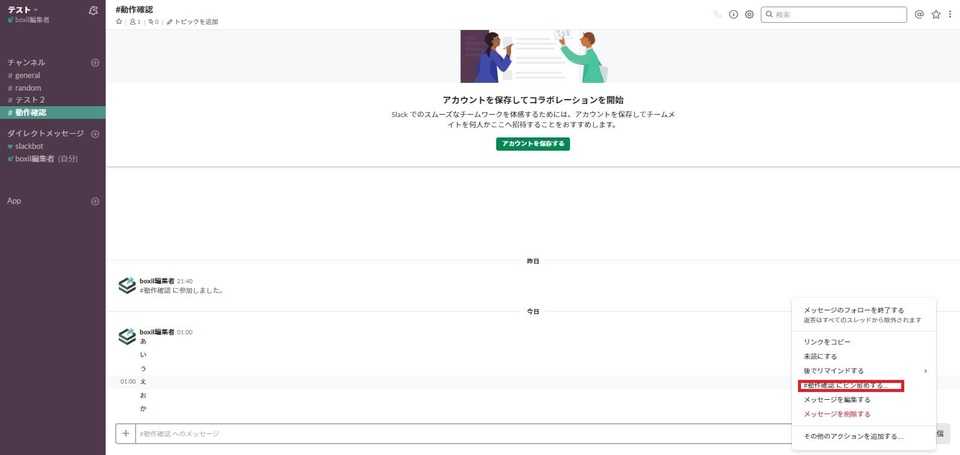Open channel settings gear icon
The image size is (960, 455).
[749, 14]
